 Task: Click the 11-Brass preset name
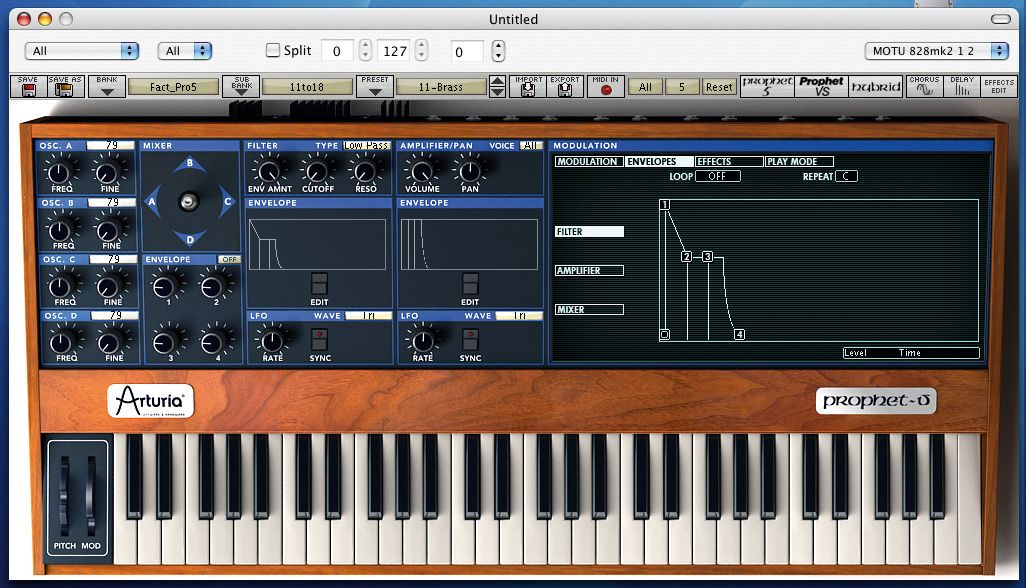coord(440,86)
